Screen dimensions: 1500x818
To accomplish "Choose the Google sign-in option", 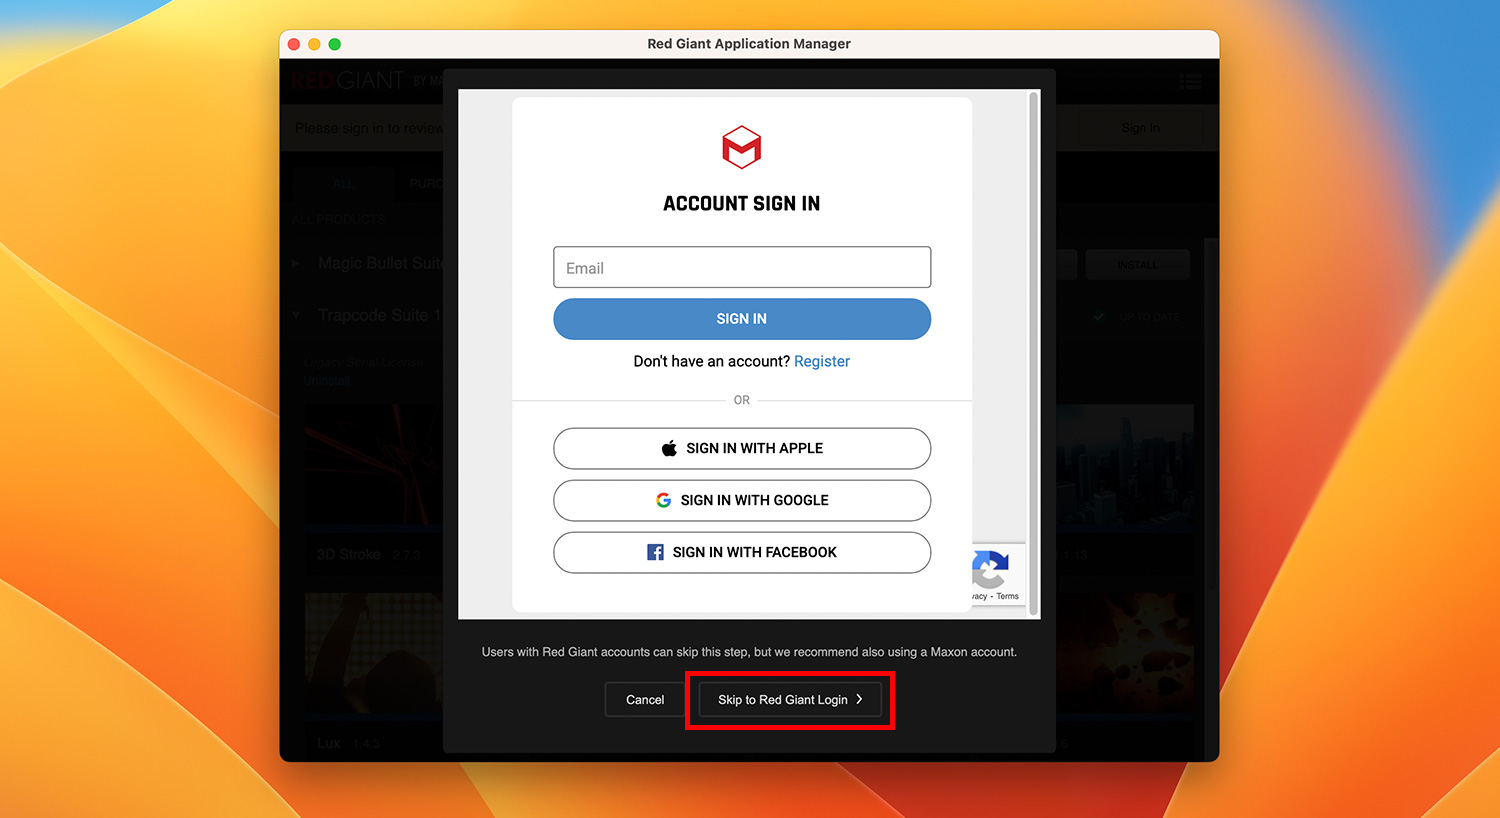I will [x=741, y=500].
